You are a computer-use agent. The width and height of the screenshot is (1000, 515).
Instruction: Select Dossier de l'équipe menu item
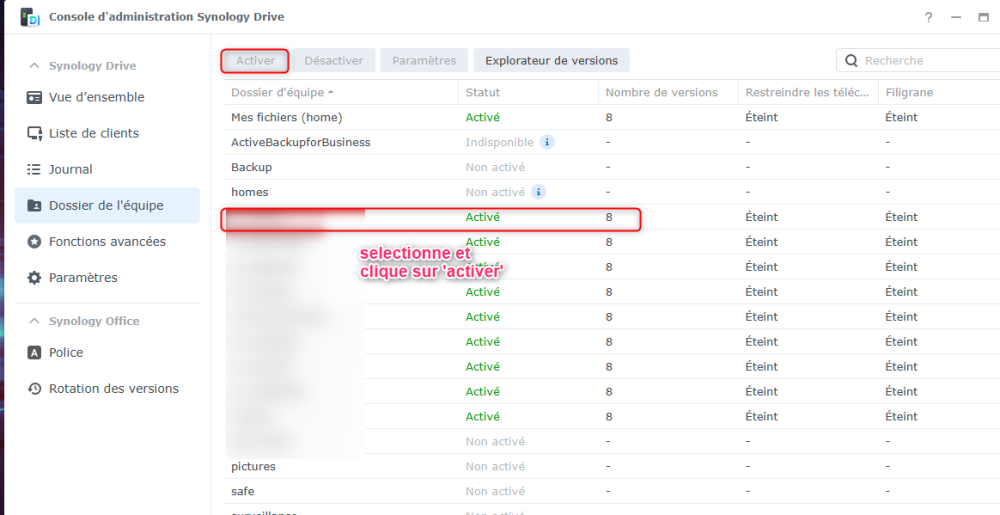[107, 206]
